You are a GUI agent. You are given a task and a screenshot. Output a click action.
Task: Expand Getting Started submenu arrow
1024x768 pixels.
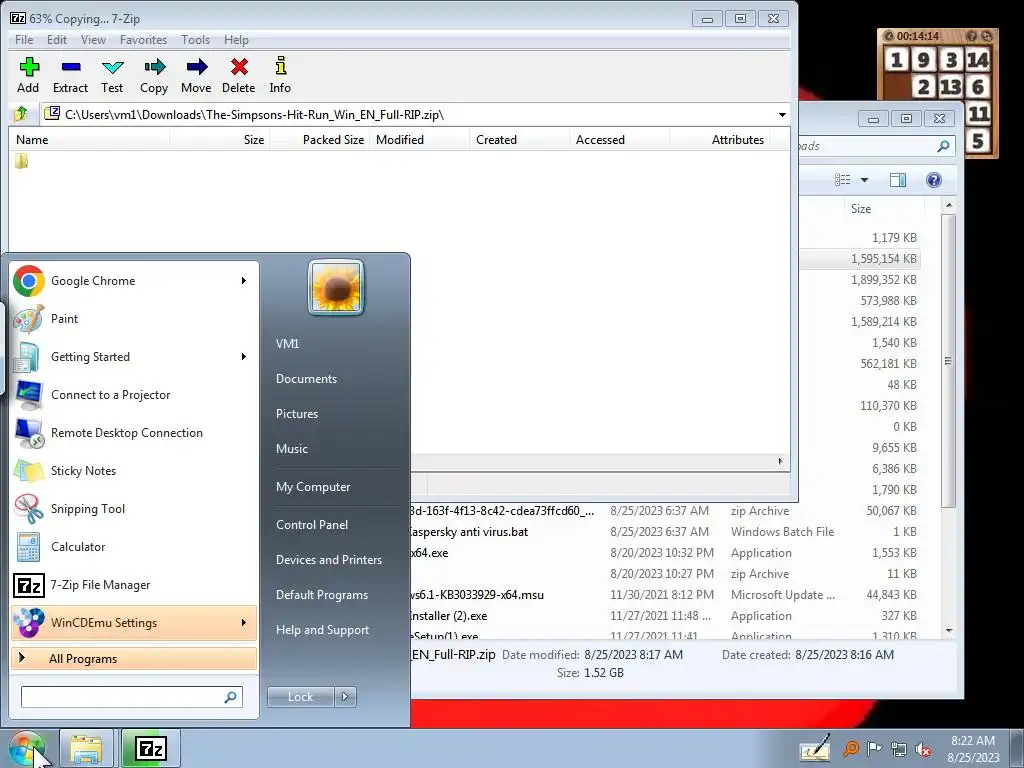pos(244,357)
